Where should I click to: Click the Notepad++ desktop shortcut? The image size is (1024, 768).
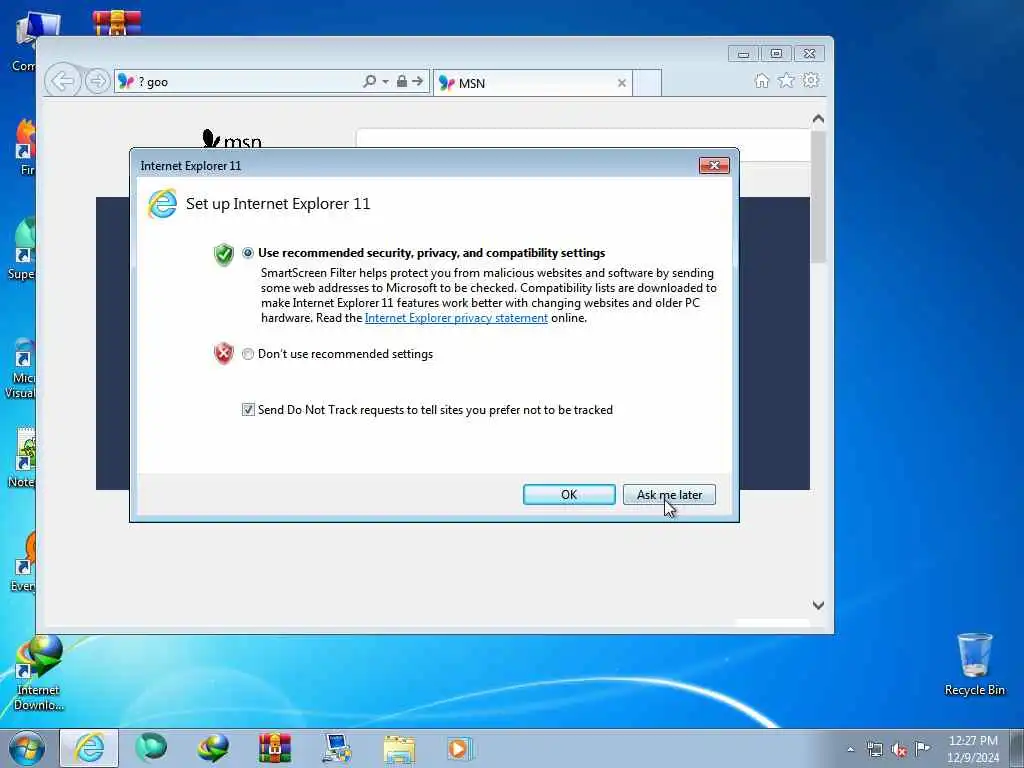click(x=24, y=458)
